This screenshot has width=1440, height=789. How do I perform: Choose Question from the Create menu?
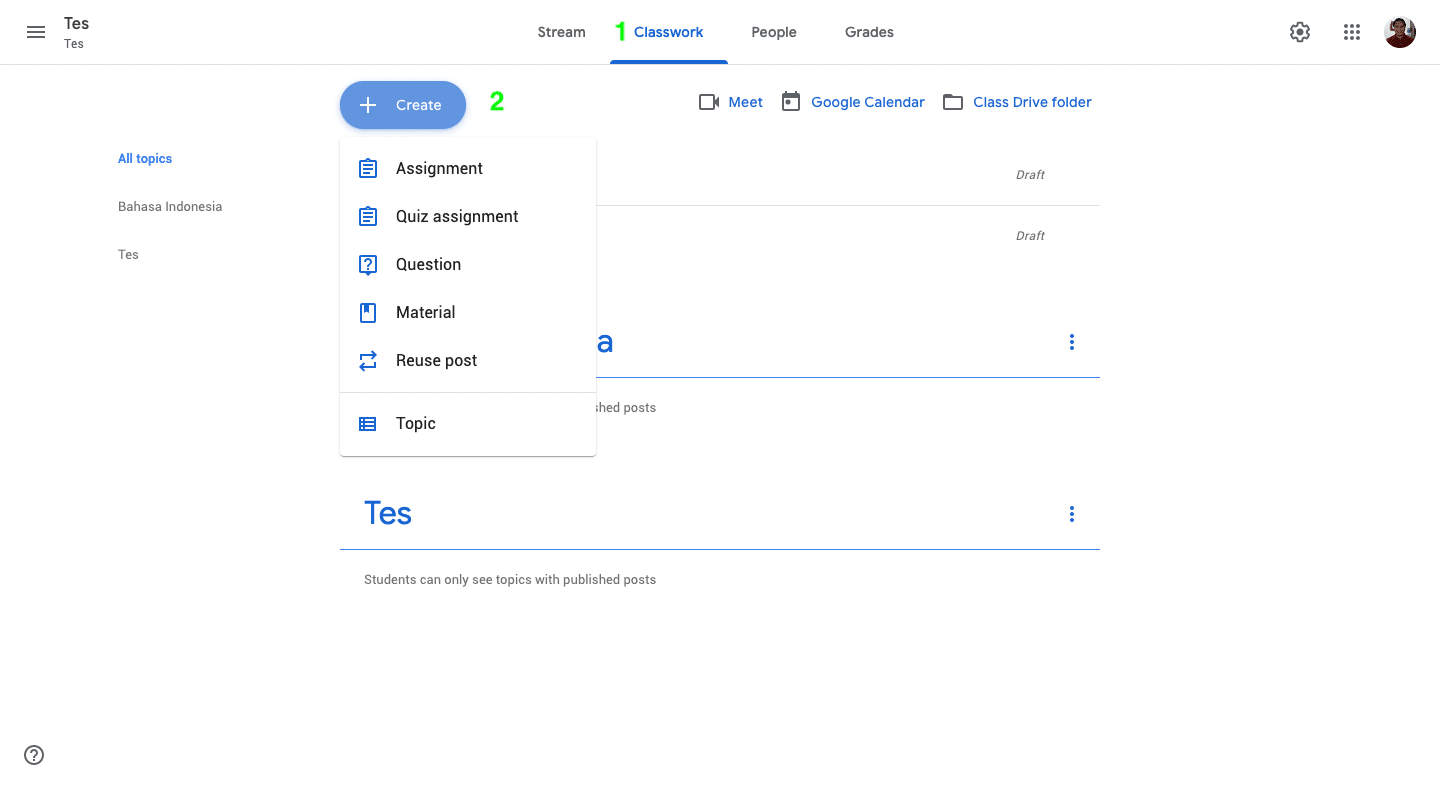(468, 264)
